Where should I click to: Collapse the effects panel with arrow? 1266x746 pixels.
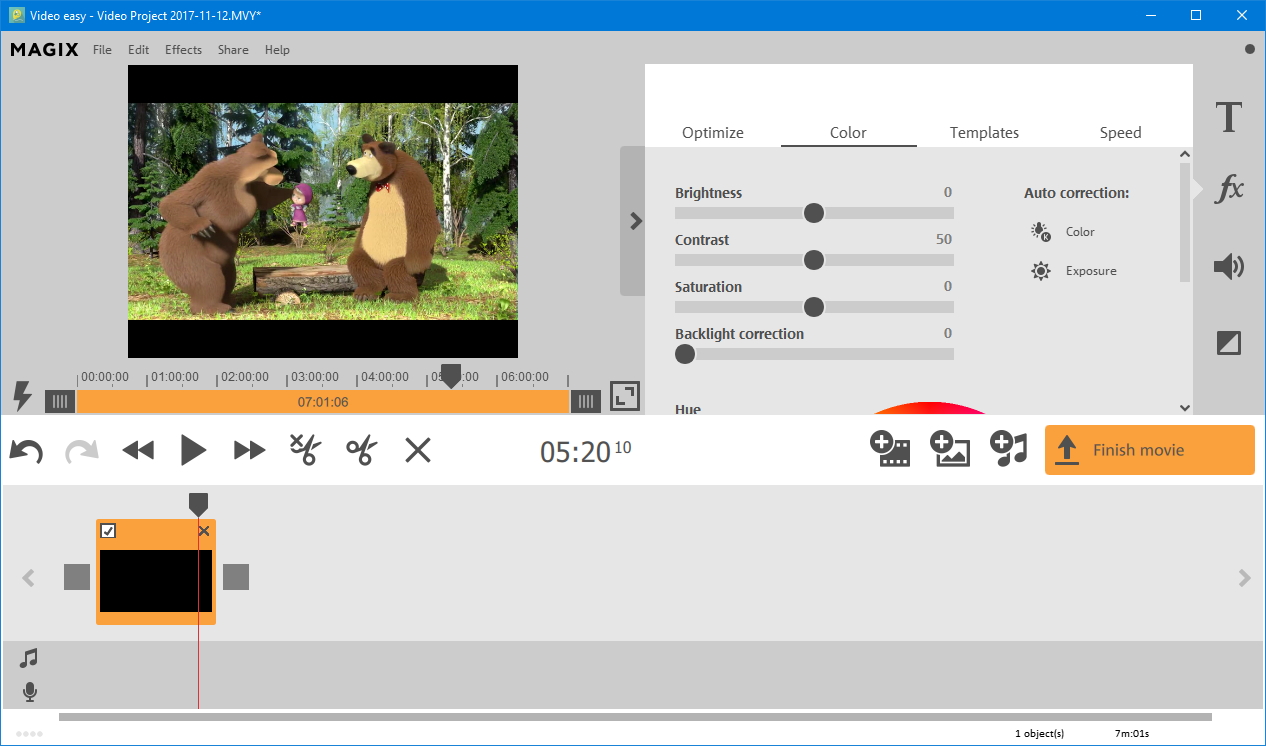point(634,221)
